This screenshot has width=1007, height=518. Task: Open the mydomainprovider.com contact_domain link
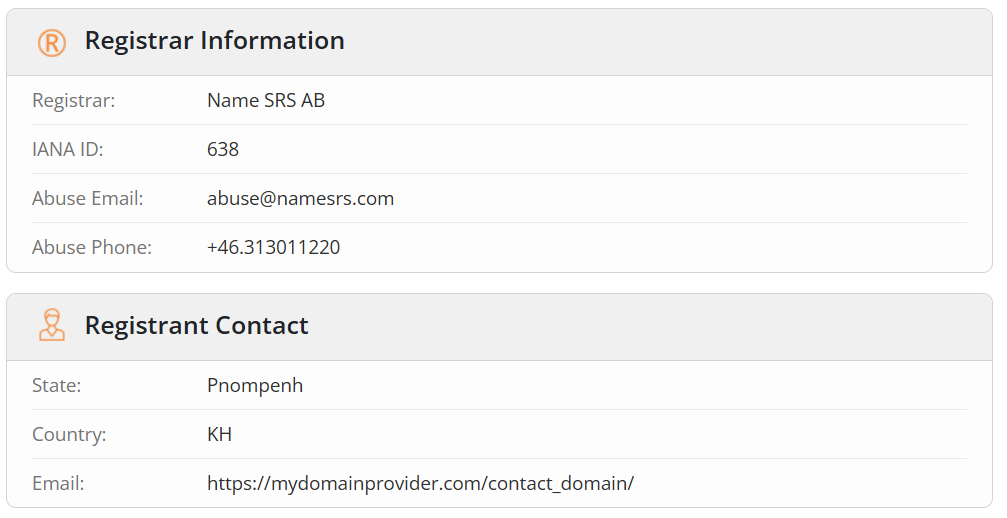421,483
